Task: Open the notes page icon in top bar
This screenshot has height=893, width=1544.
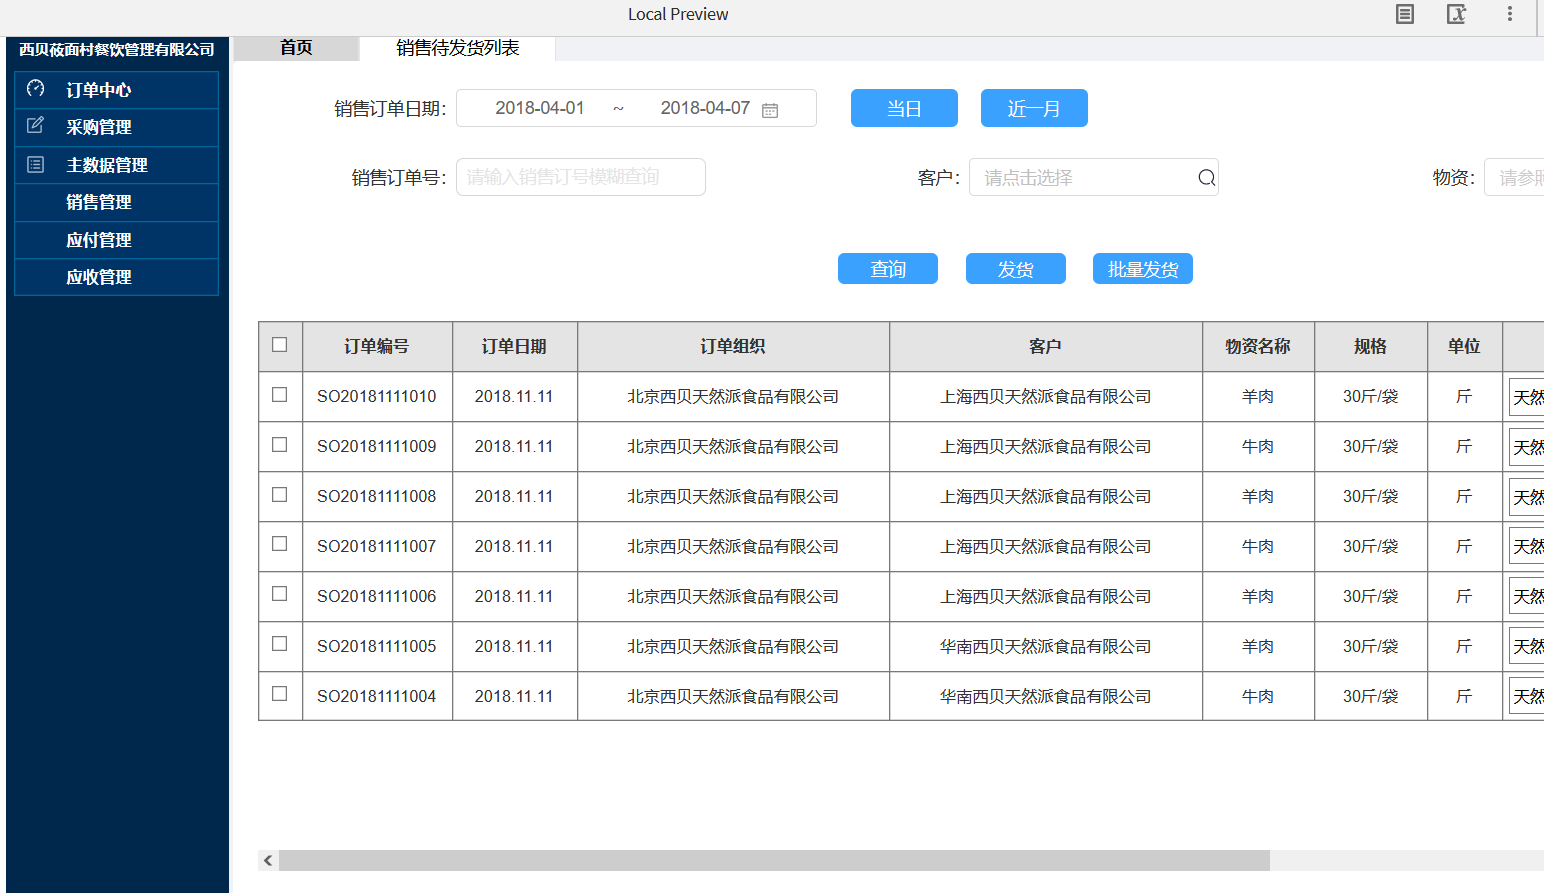Action: [1405, 14]
